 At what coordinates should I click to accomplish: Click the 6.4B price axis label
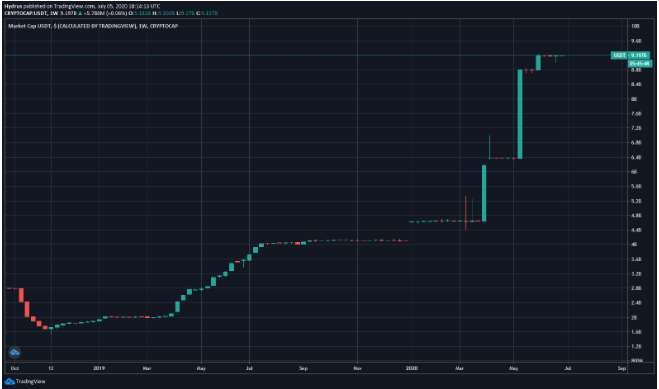click(x=636, y=157)
